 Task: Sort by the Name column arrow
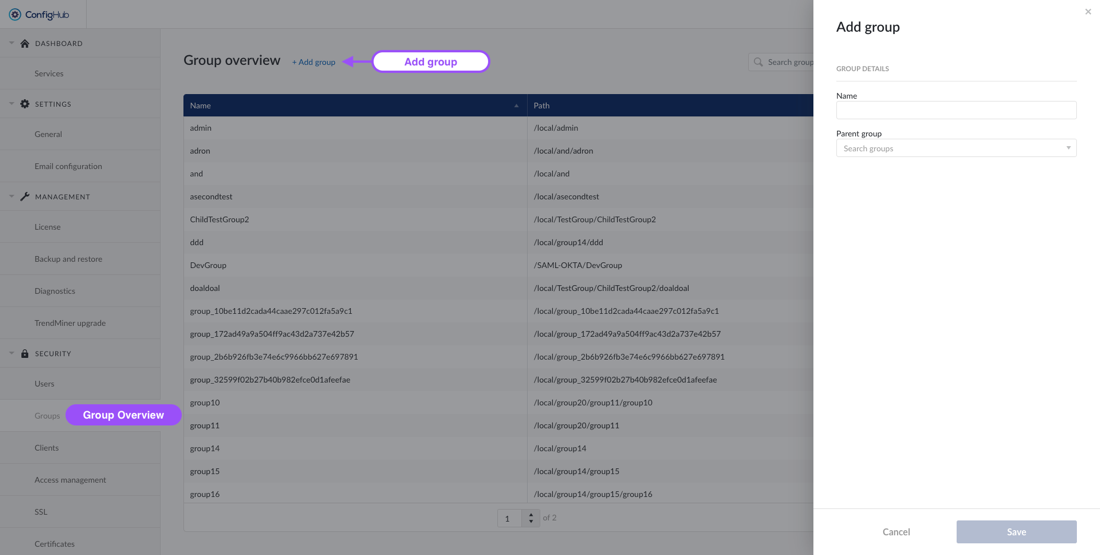tap(516, 106)
